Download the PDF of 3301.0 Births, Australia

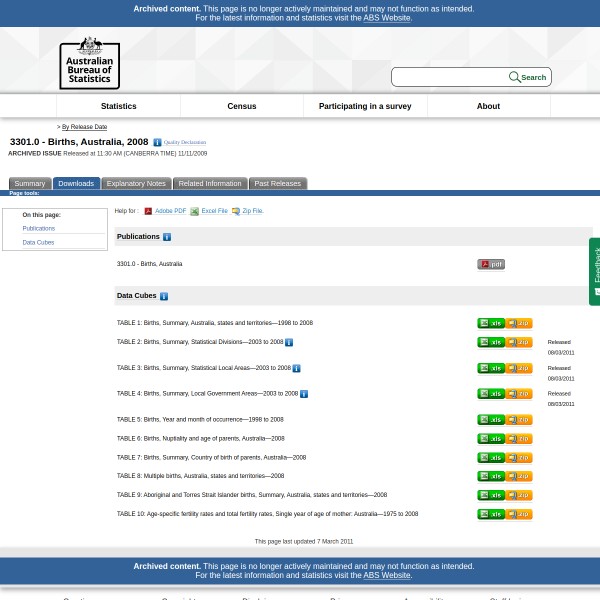491,264
